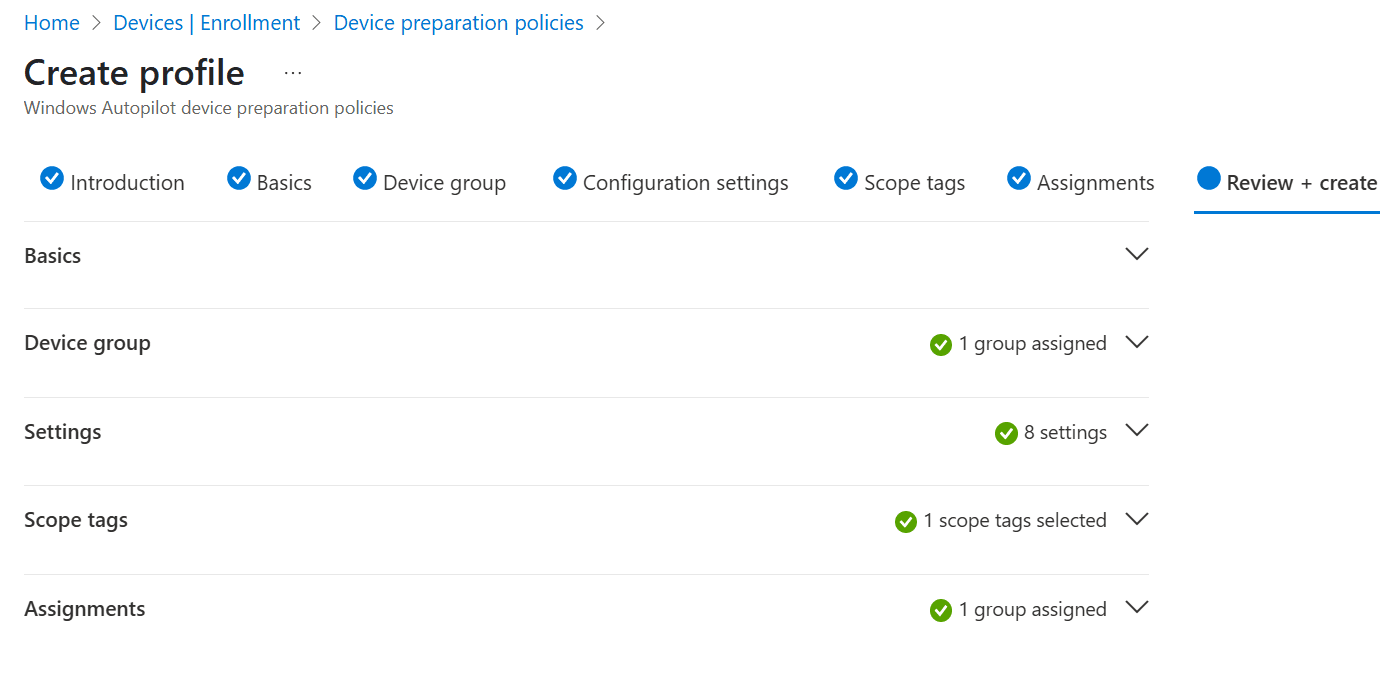Open the more options ellipsis beside Create profile

(x=293, y=73)
